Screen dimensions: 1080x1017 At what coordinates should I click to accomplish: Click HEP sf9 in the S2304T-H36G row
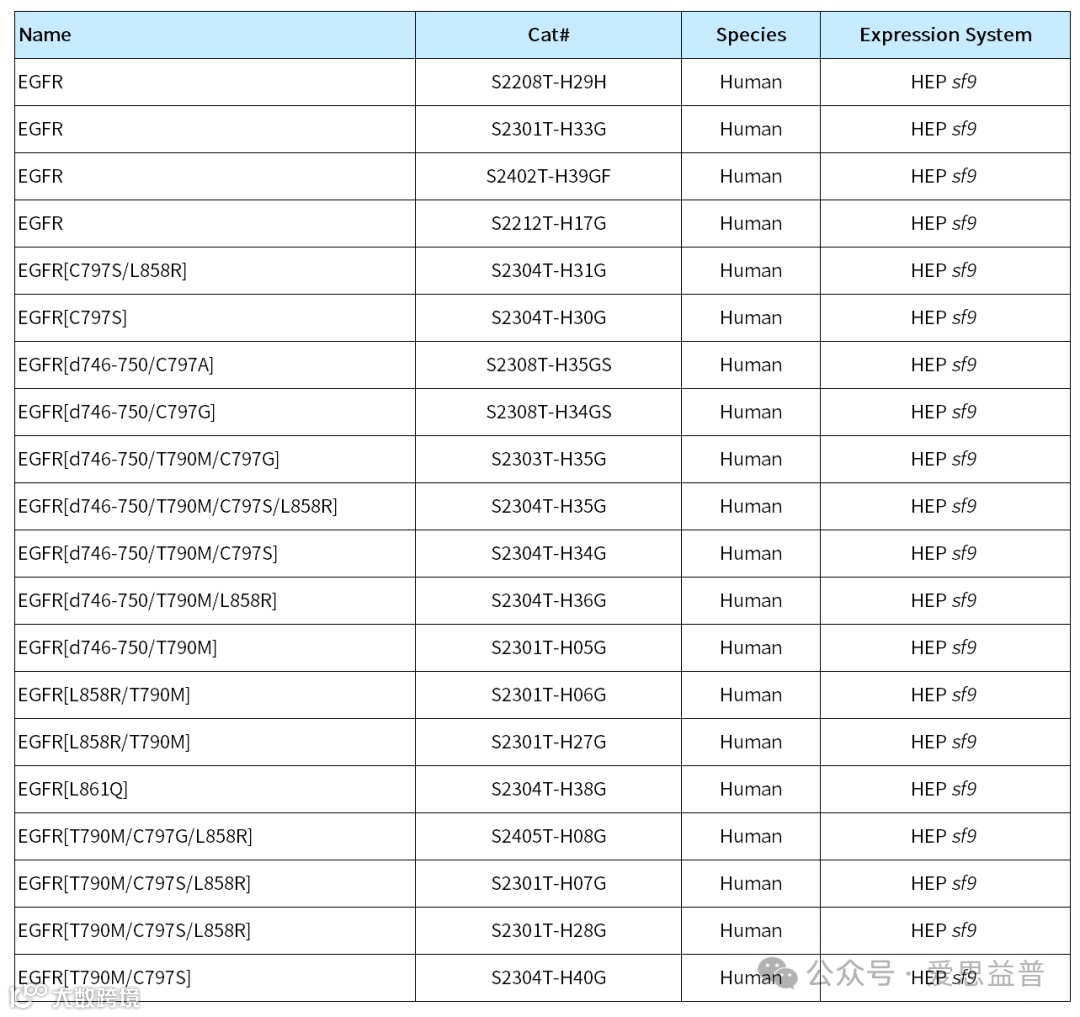point(944,601)
